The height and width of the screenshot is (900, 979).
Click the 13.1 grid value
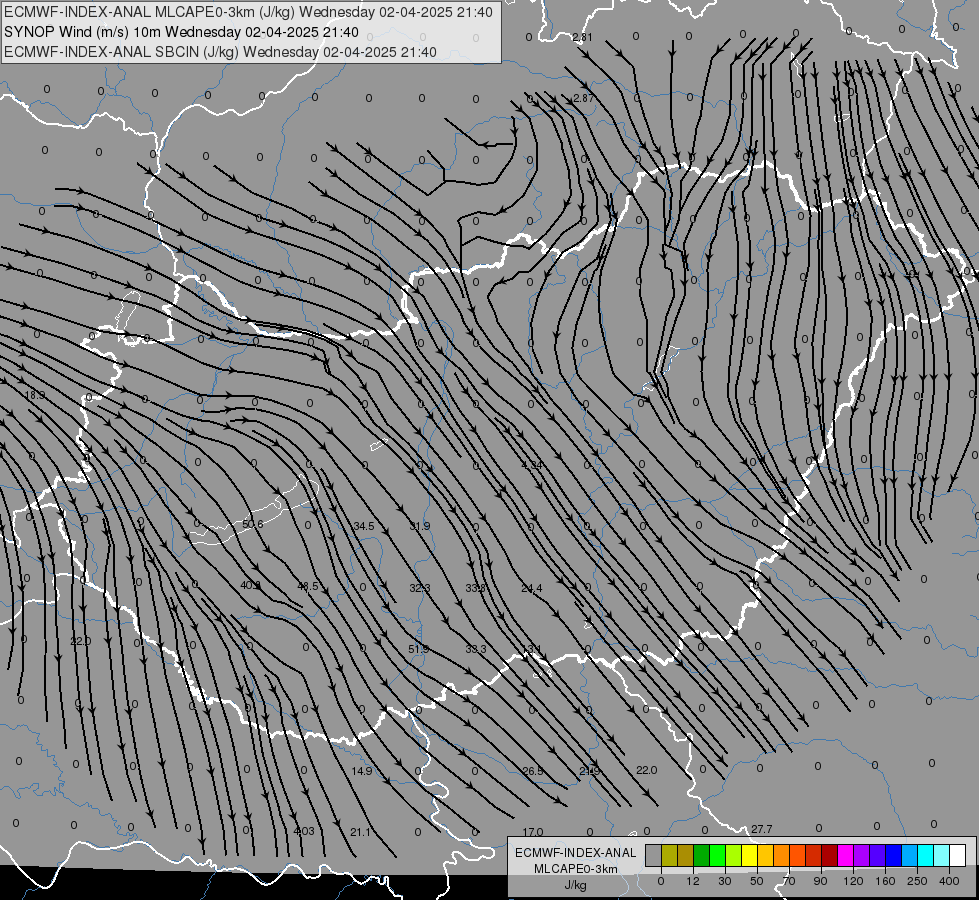click(x=532, y=649)
